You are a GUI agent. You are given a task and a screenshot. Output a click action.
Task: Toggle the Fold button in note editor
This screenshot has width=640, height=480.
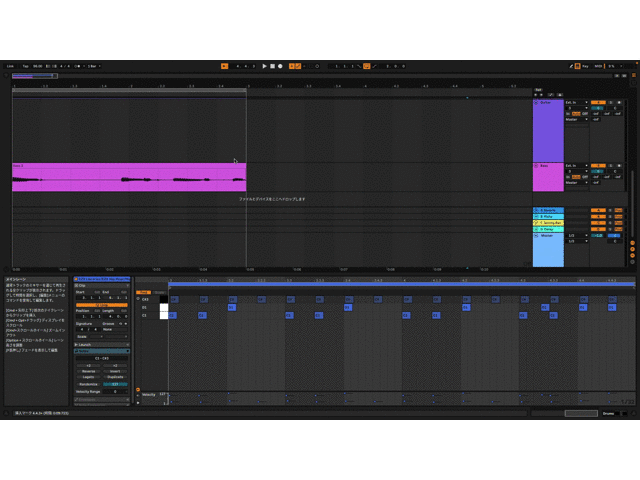pyautogui.click(x=143, y=292)
